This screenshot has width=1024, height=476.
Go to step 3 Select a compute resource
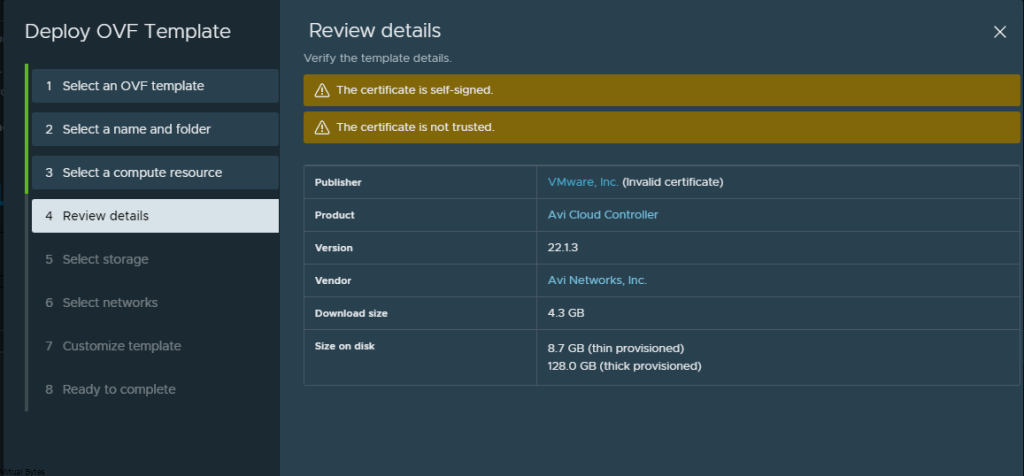pyautogui.click(x=155, y=172)
